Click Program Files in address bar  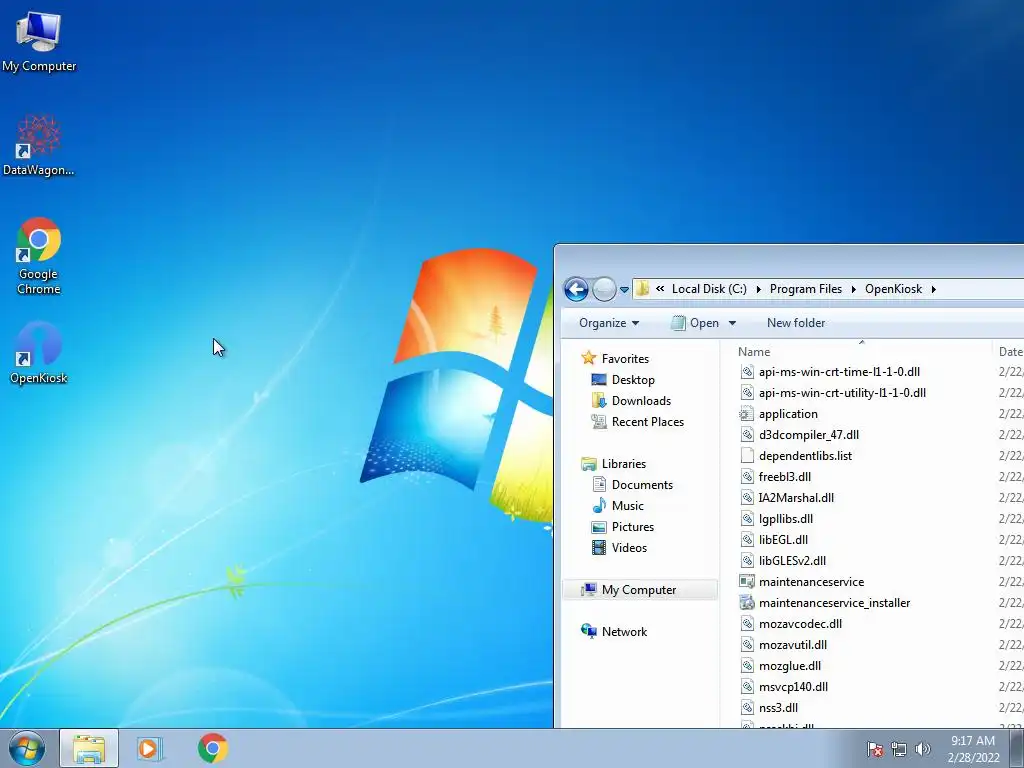805,289
